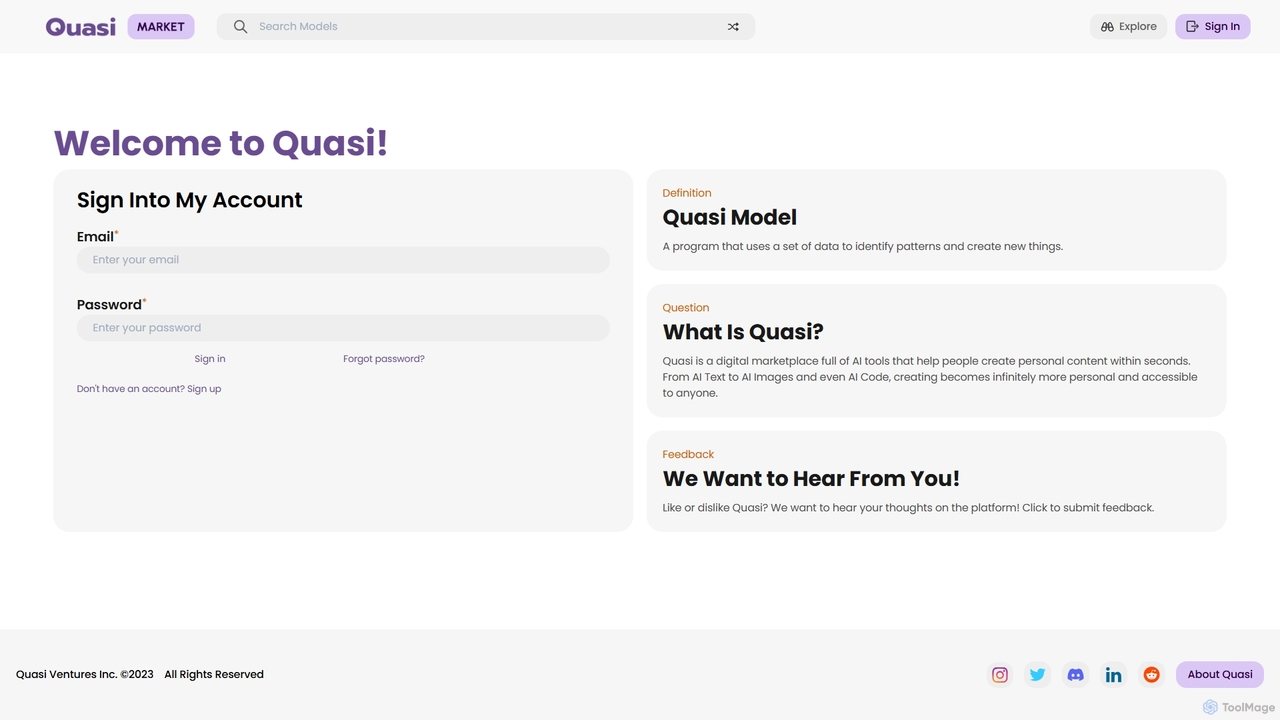Image resolution: width=1280 pixels, height=720 pixels.
Task: Open the Quasi Model definition card
Action: (936, 220)
